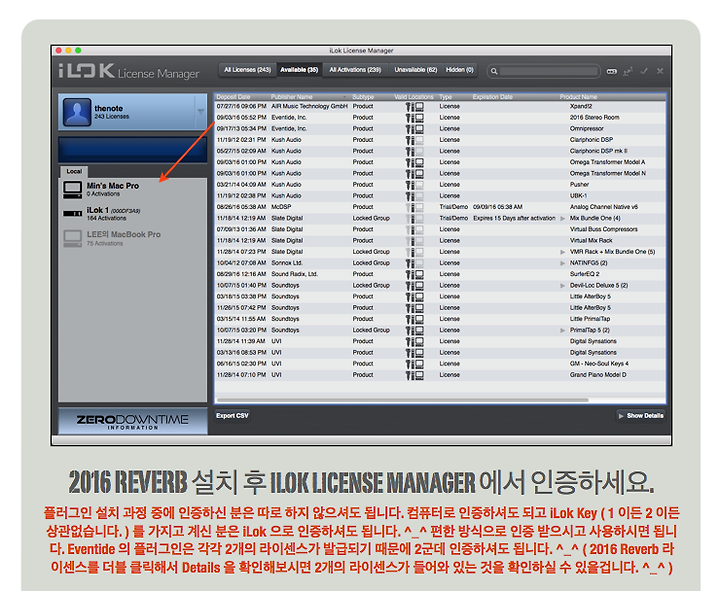This screenshot has height=591, width=720.
Task: Click the Min's Mac Pro entry text
Action: (x=112, y=189)
